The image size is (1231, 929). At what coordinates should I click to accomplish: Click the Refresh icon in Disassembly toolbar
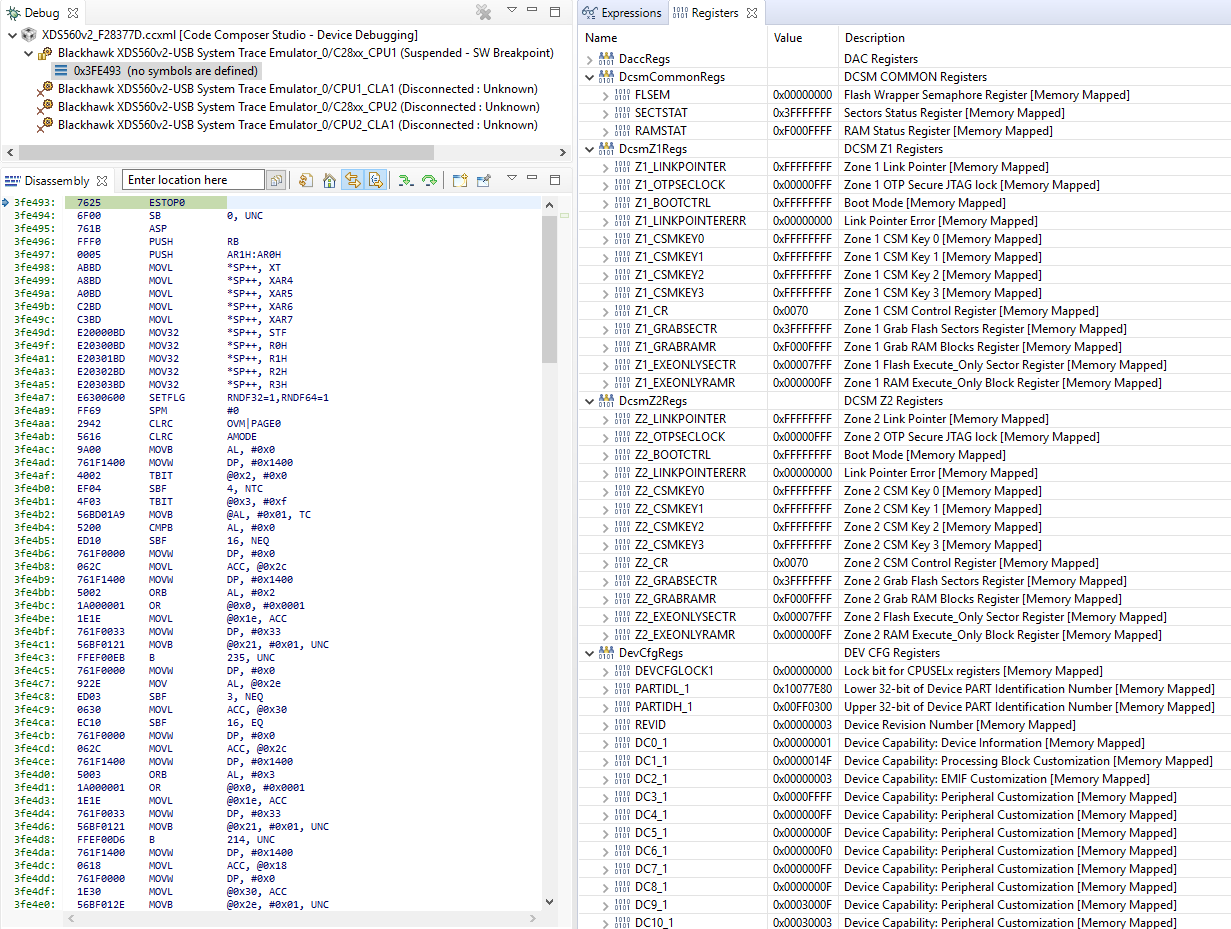pos(306,180)
